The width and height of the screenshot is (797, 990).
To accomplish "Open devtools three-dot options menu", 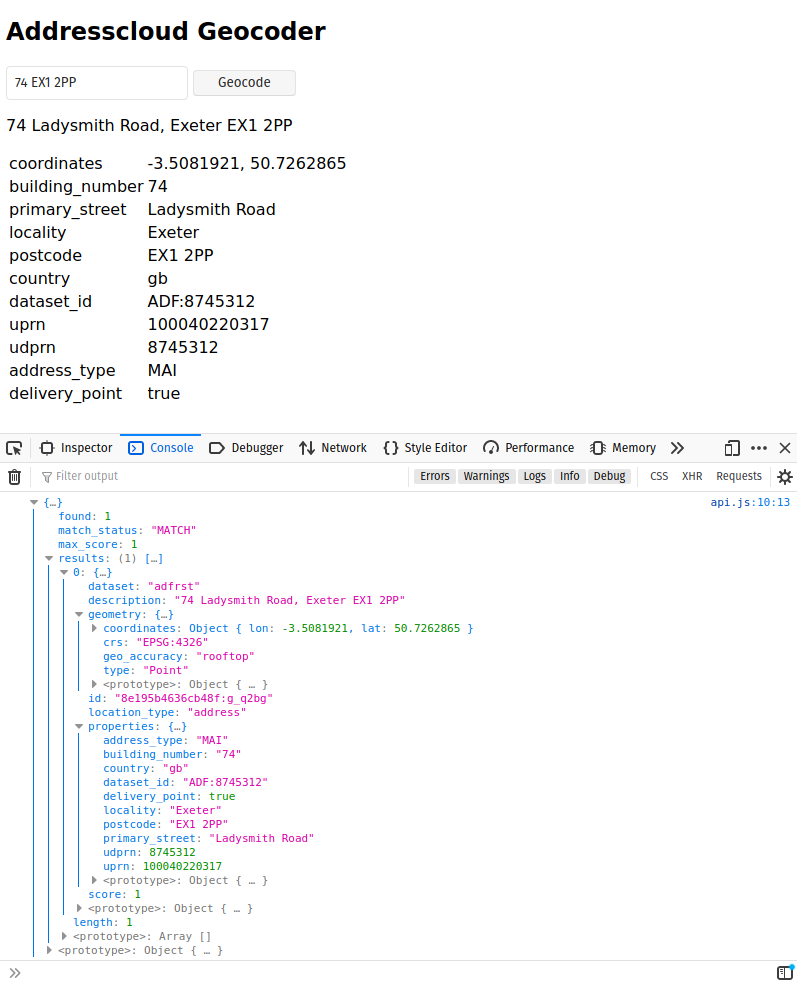I will click(759, 448).
